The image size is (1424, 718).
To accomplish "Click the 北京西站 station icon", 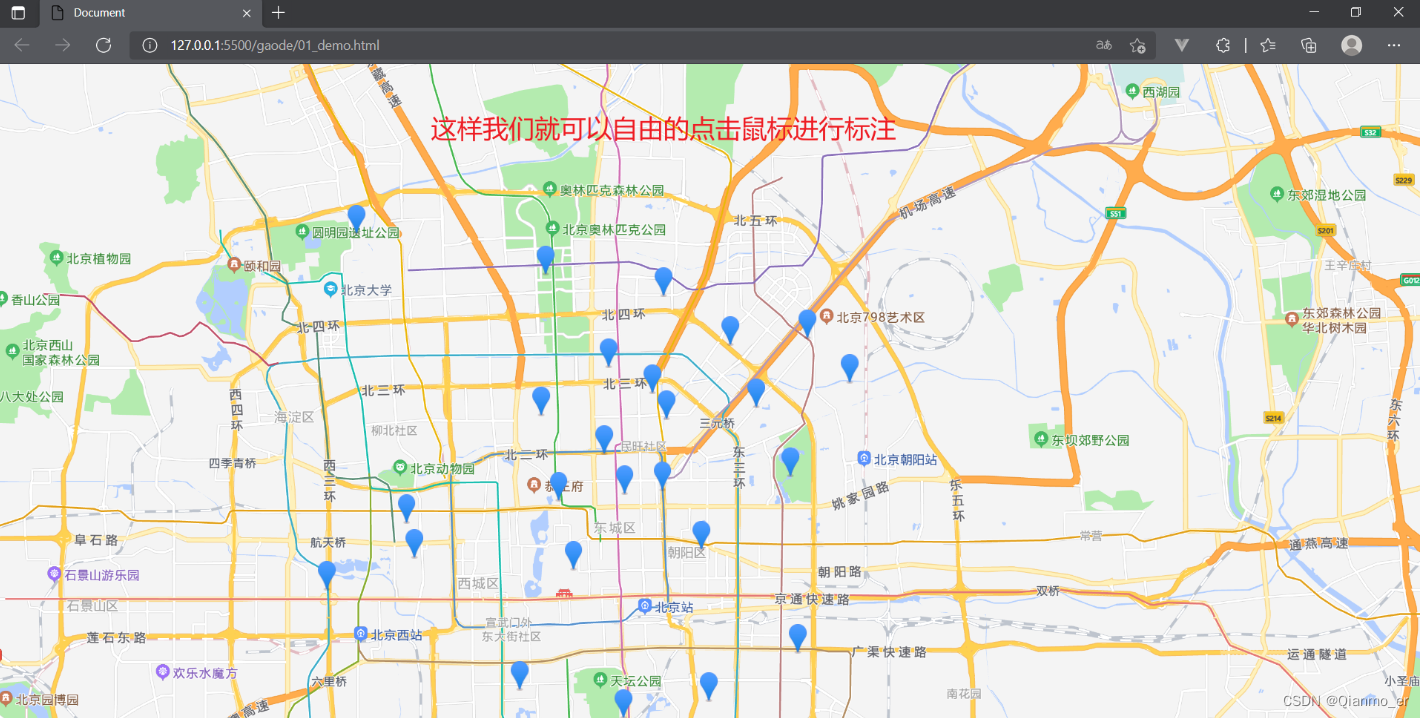I will pos(360,634).
